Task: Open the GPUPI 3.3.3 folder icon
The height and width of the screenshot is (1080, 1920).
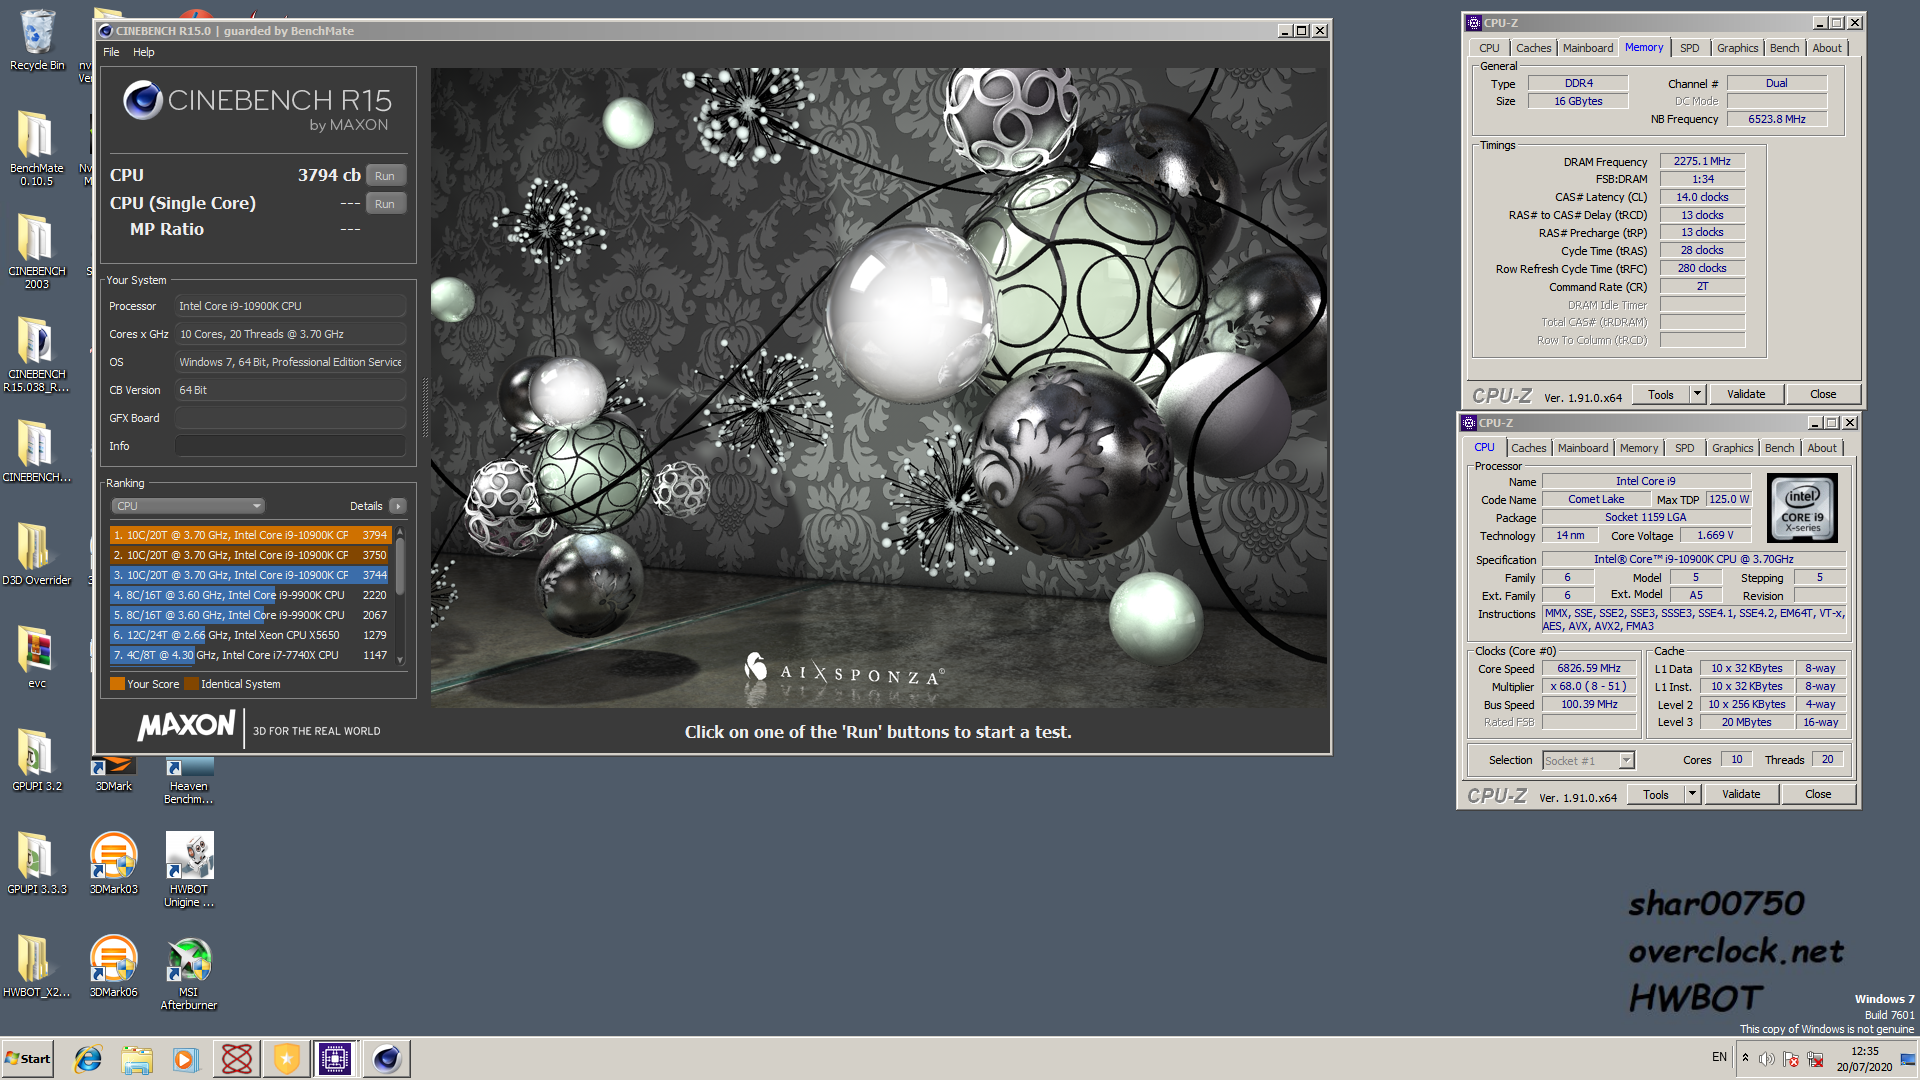Action: pos(36,862)
